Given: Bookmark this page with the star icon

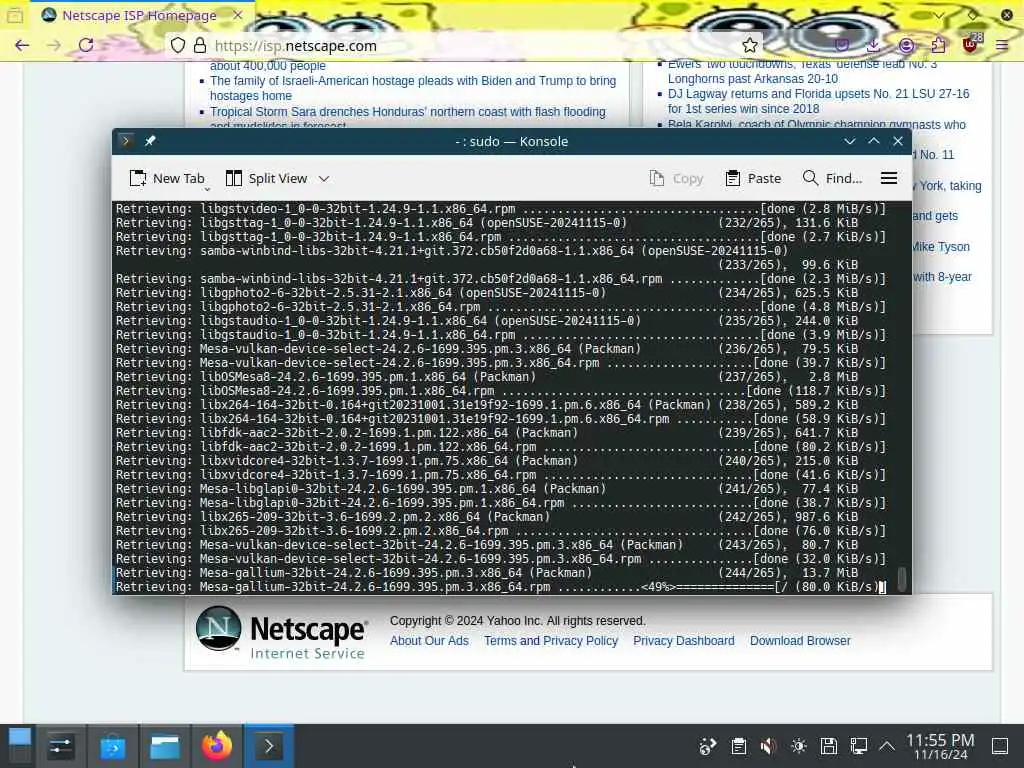Looking at the screenshot, I should tap(750, 45).
